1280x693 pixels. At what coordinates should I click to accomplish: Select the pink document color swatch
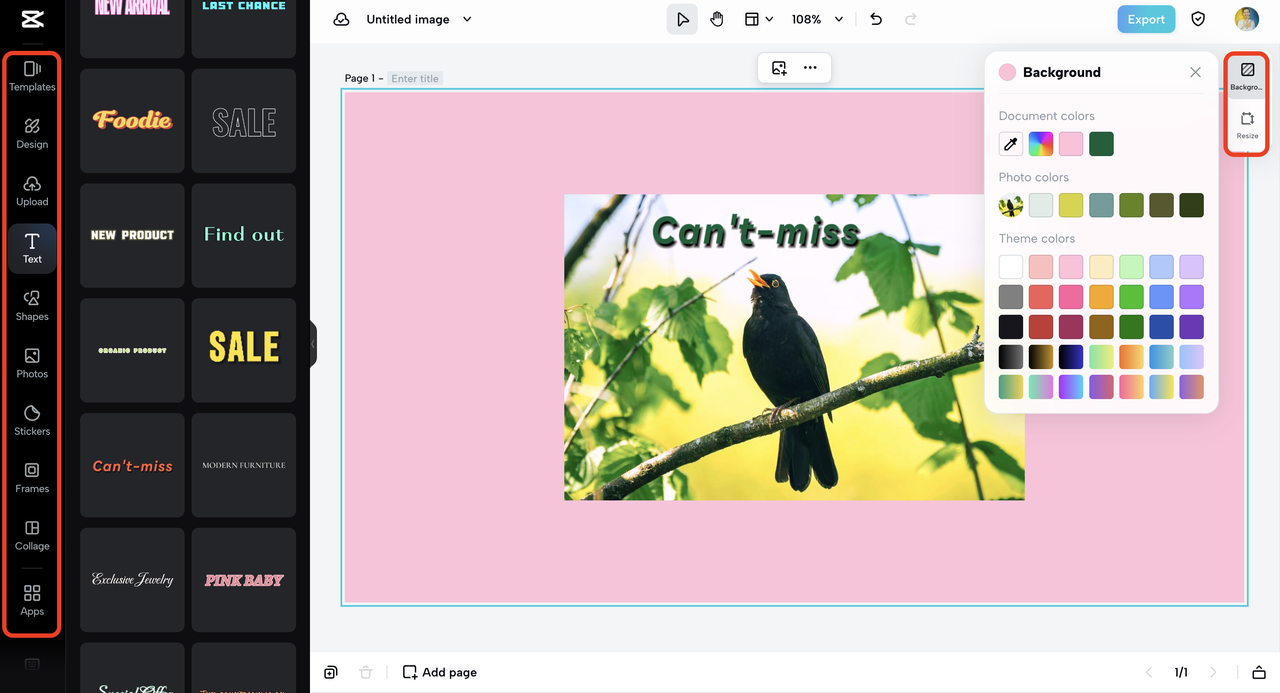click(x=1071, y=144)
